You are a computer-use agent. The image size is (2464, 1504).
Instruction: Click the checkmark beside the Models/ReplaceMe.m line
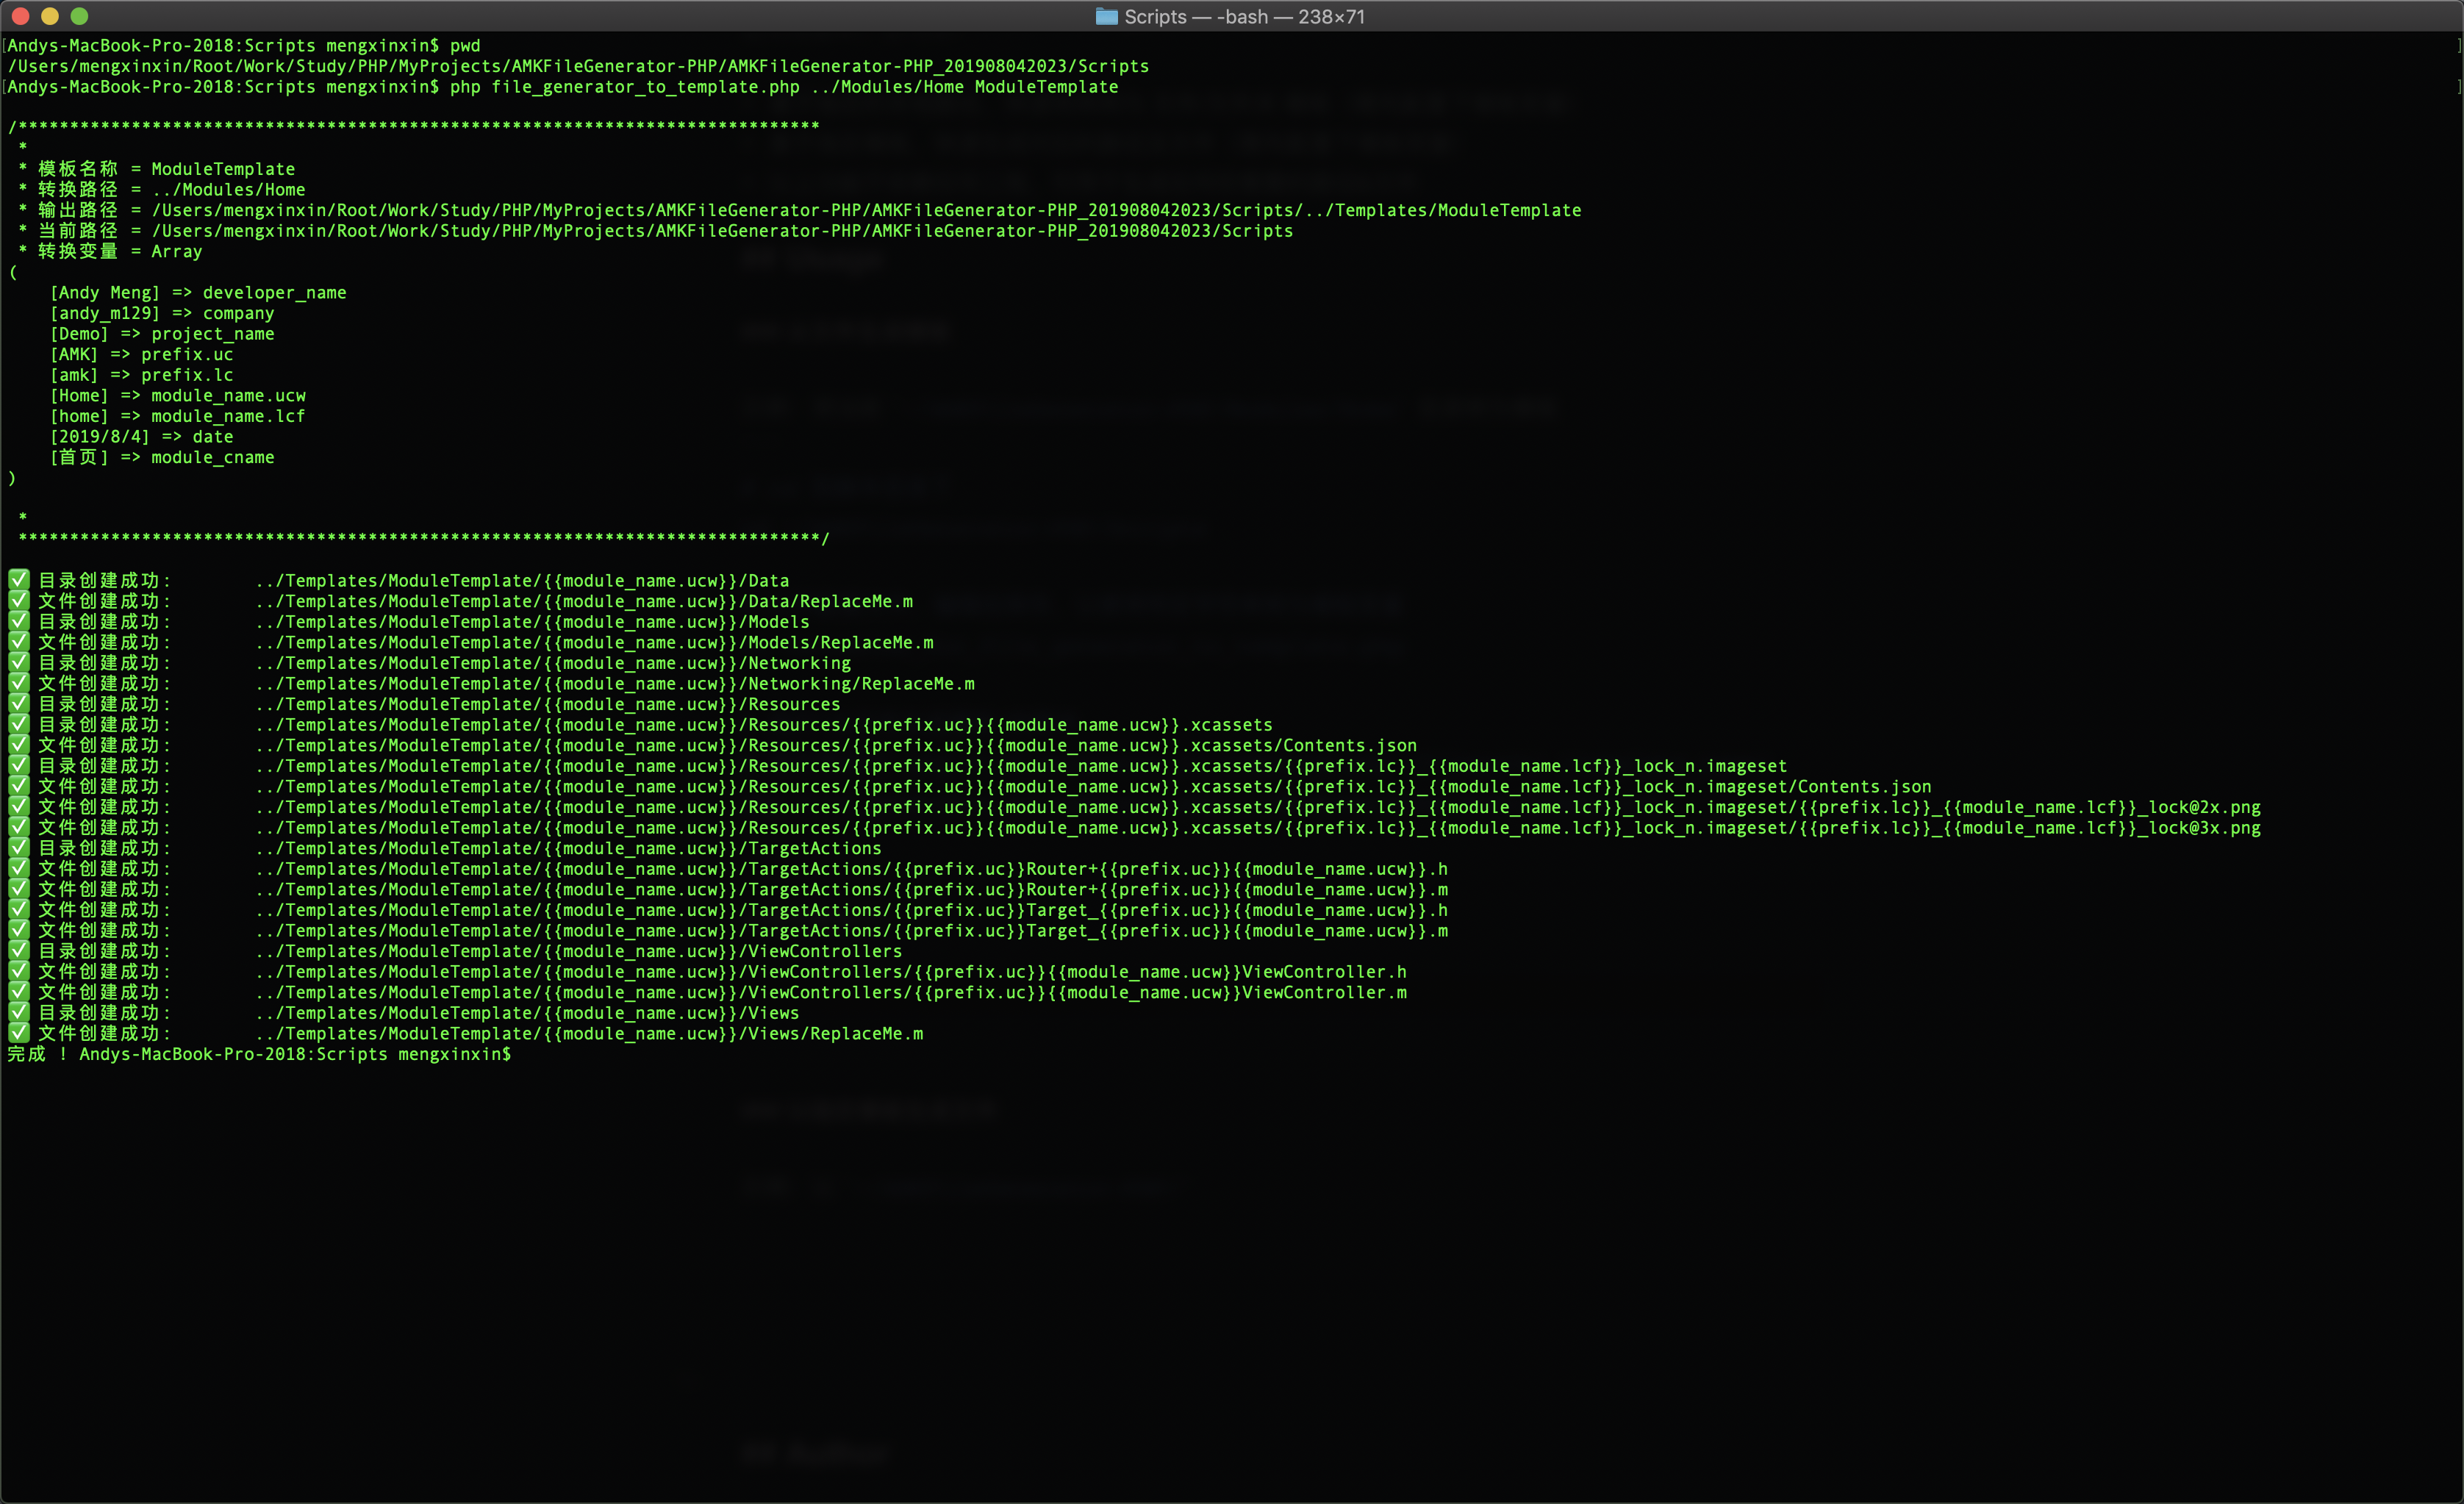(19, 642)
